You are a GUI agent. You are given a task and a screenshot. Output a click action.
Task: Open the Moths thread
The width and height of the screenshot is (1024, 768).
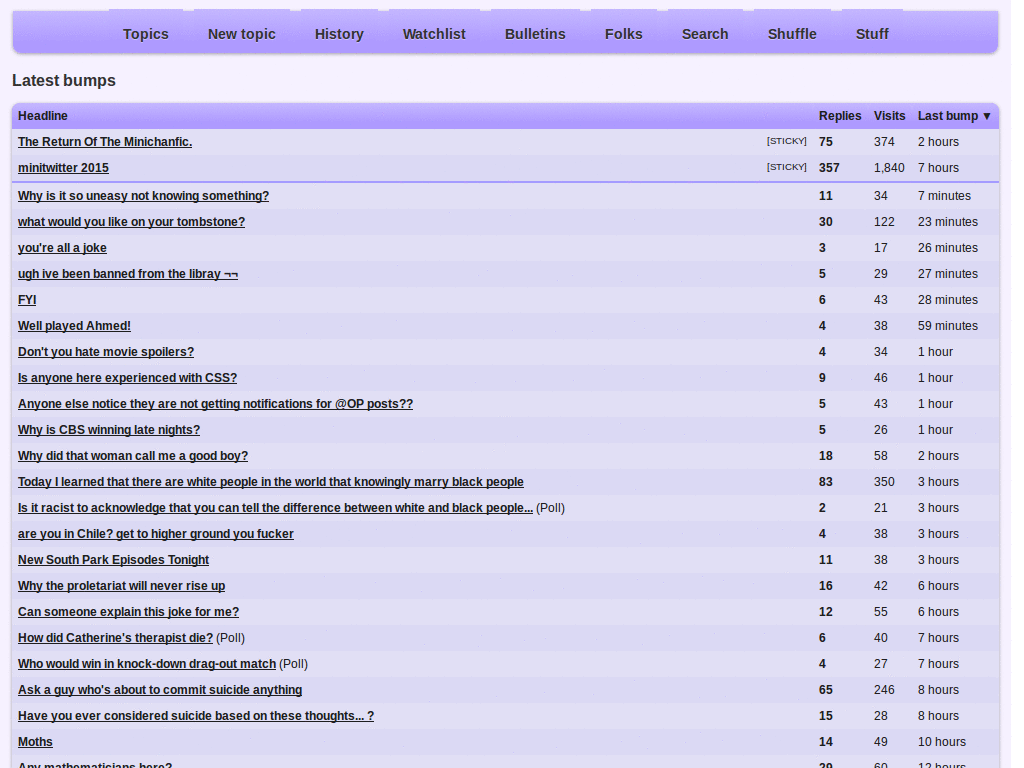point(34,741)
